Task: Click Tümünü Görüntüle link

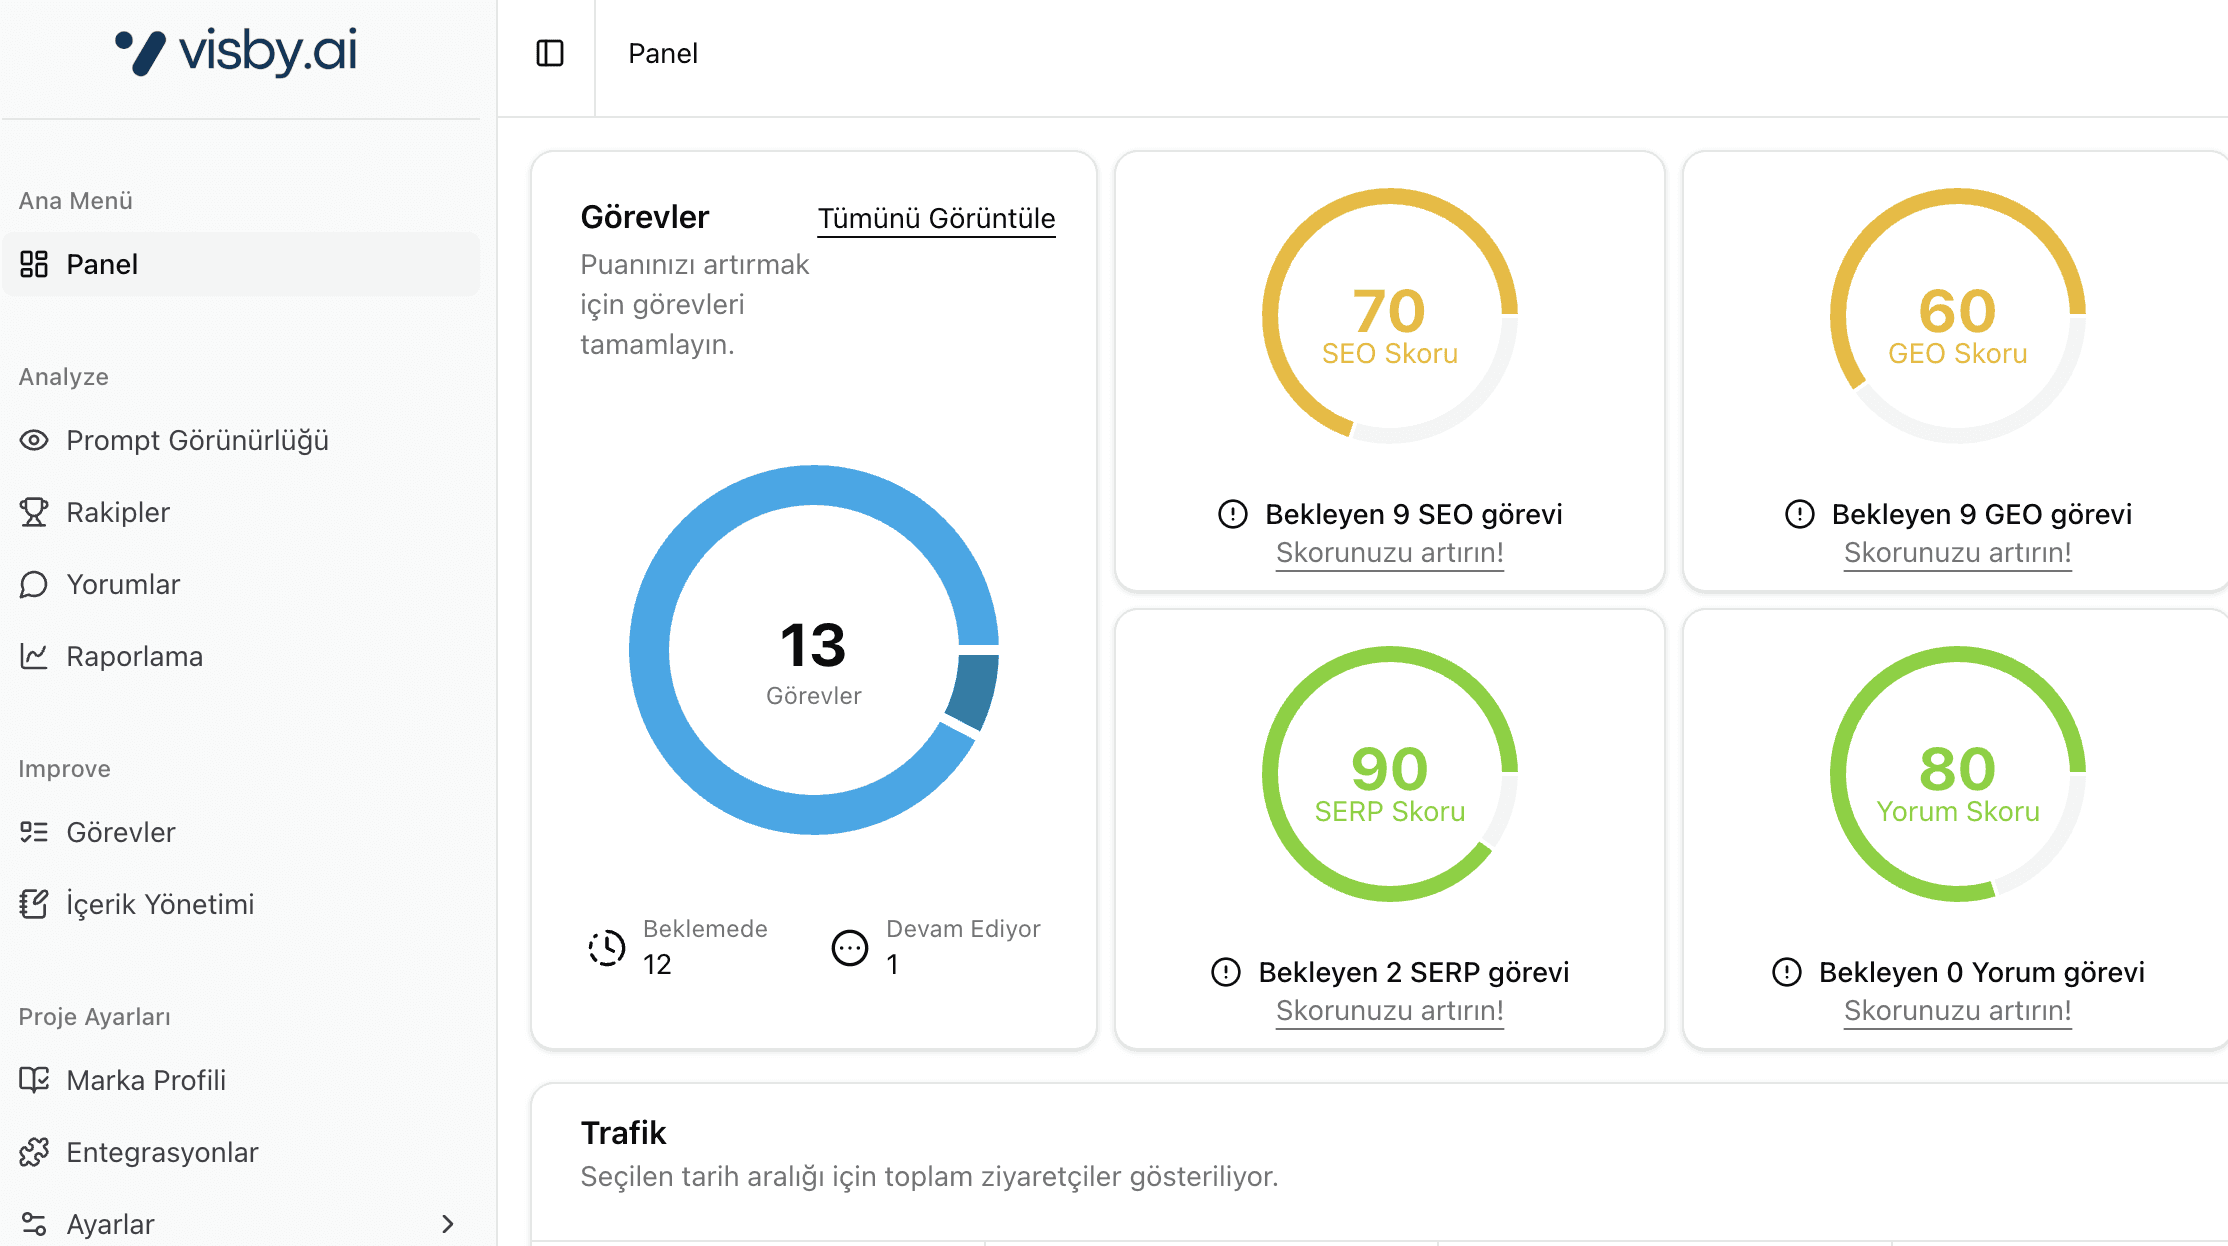Action: coord(936,218)
